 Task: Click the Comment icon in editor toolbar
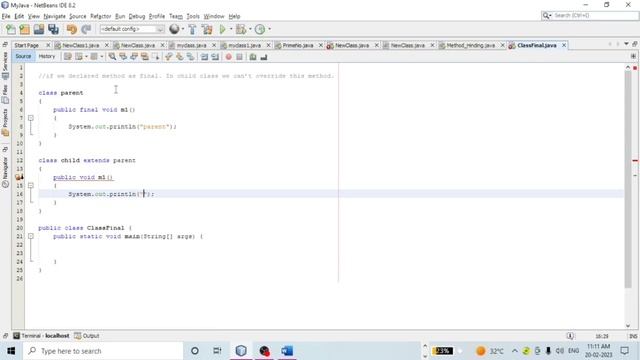[253, 57]
